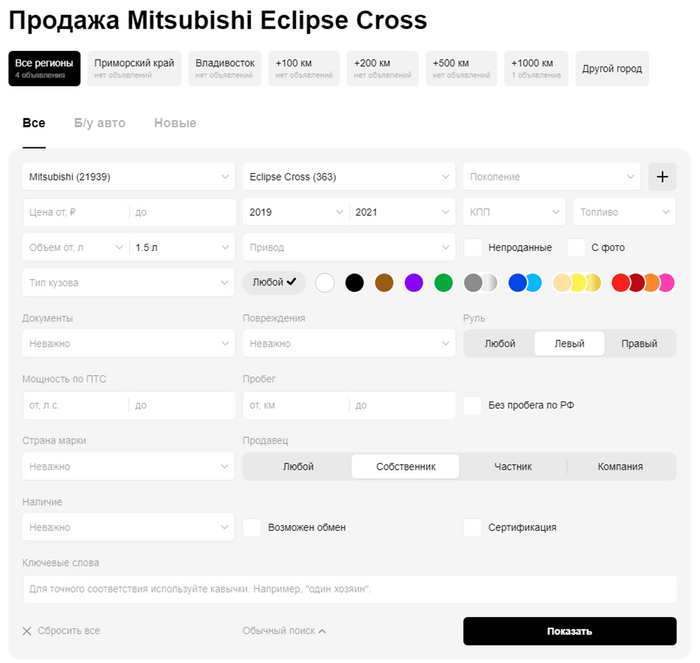The image size is (700, 663).
Task: Choose the blue color swatch group
Action: [525, 283]
